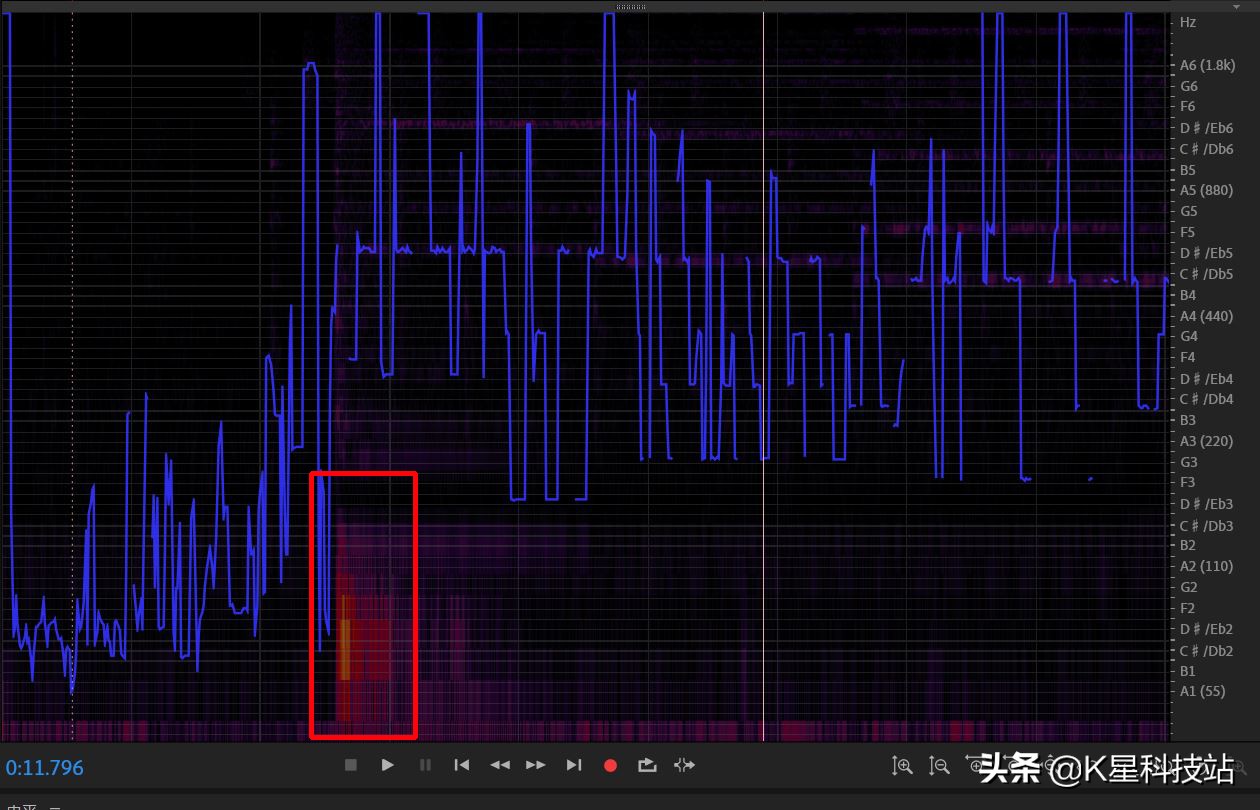Click the vertical Zoom Out icon
The image size is (1260, 810).
click(939, 765)
